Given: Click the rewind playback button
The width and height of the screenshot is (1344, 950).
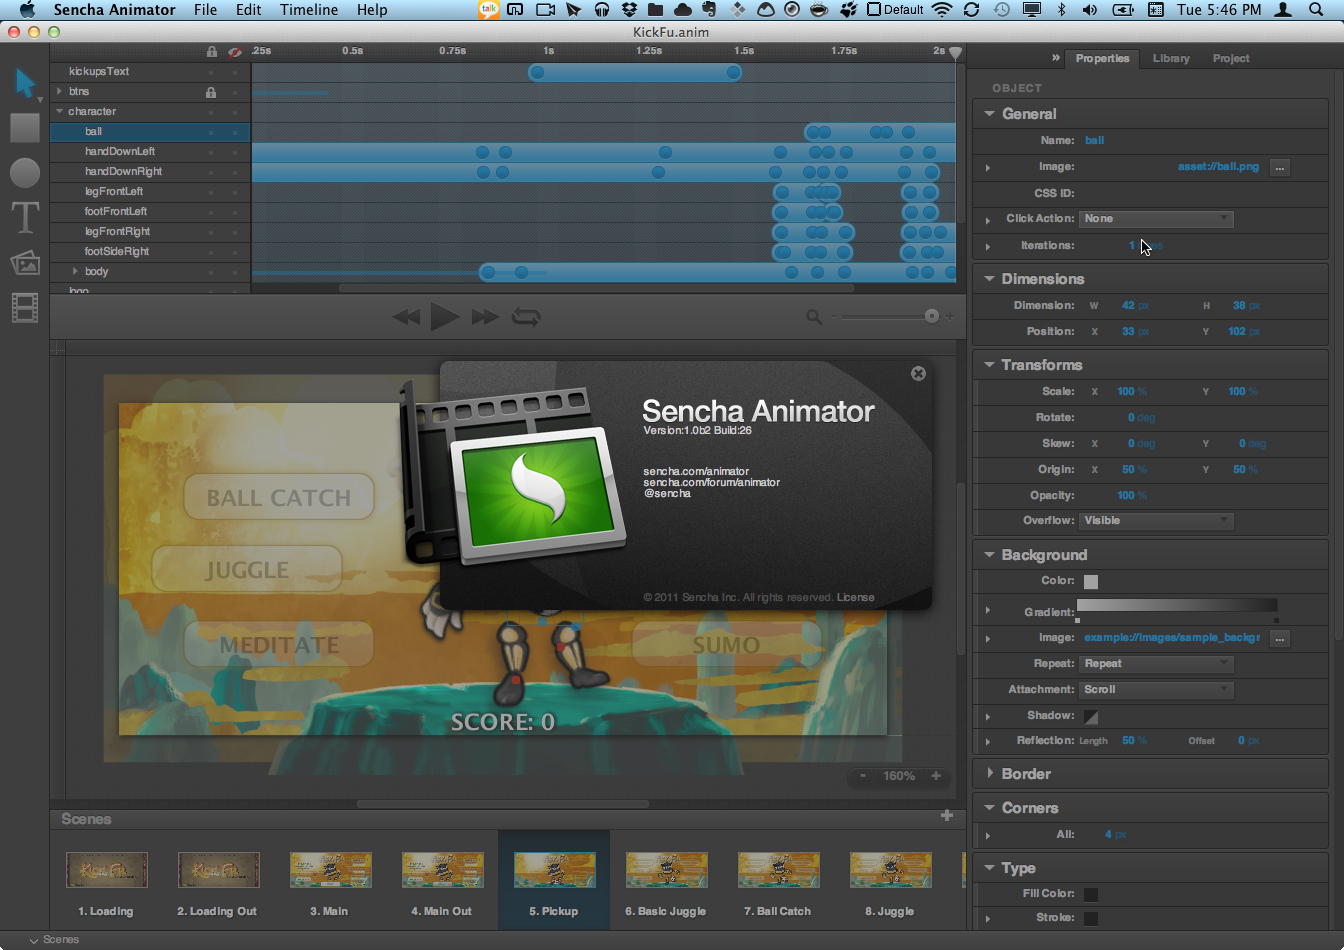Looking at the screenshot, I should coord(406,317).
